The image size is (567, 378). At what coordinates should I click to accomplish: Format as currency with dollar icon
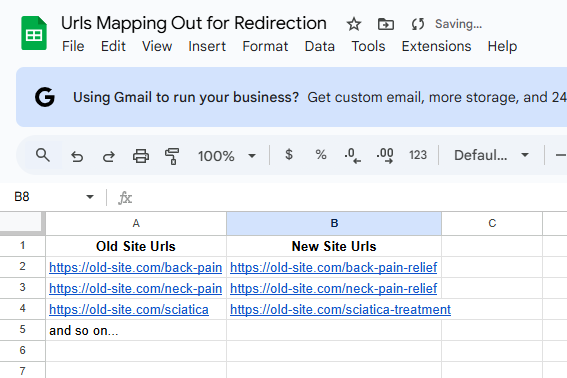289,155
